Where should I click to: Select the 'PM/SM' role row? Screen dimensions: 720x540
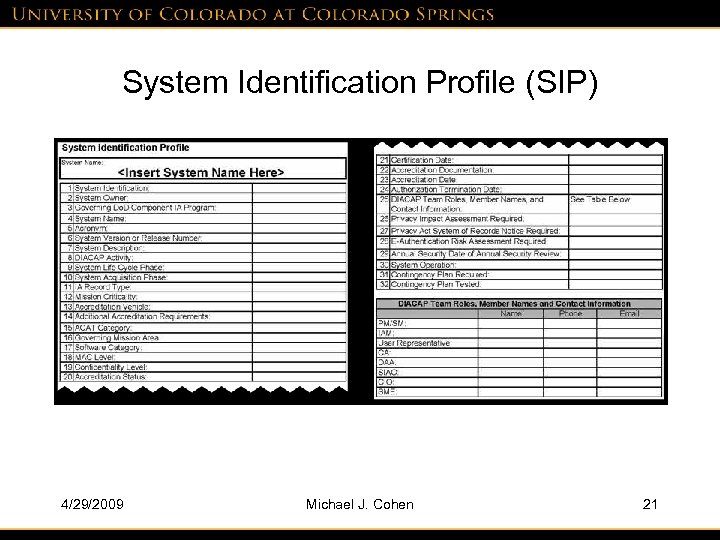(519, 323)
